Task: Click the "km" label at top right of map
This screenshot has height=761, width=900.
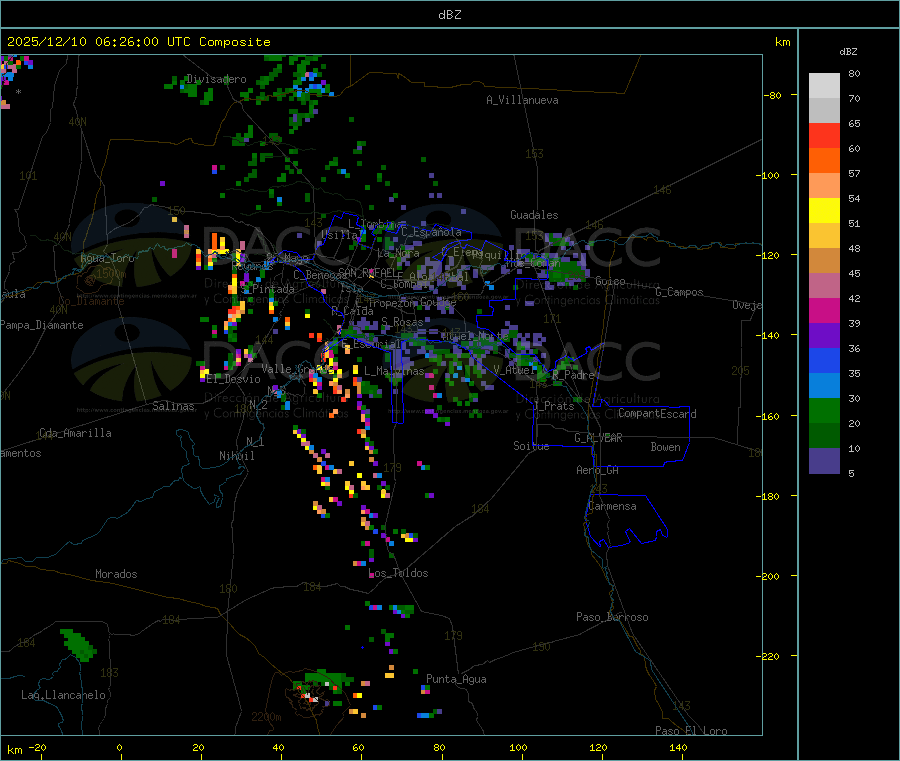Action: [x=782, y=42]
